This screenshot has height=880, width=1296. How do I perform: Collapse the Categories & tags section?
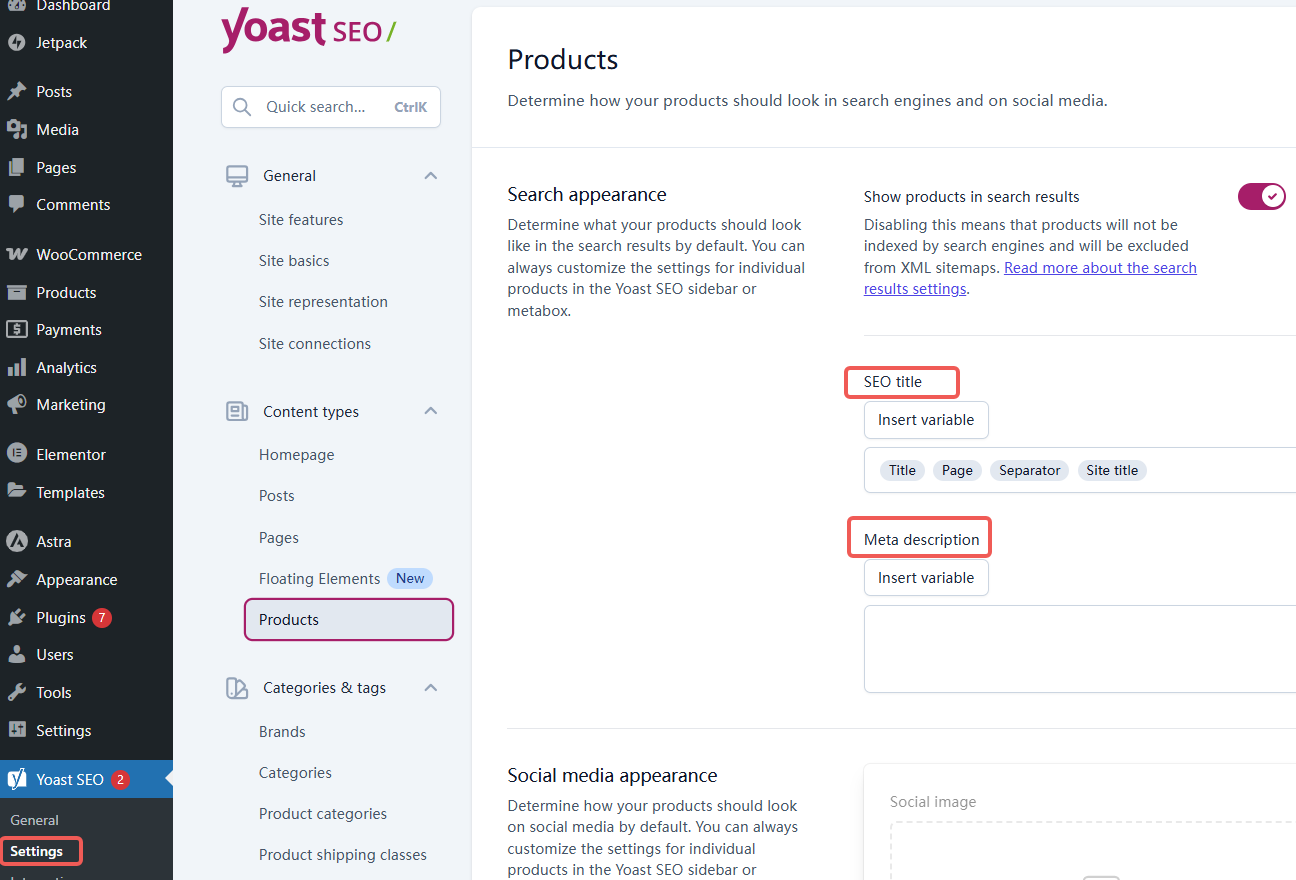(430, 687)
